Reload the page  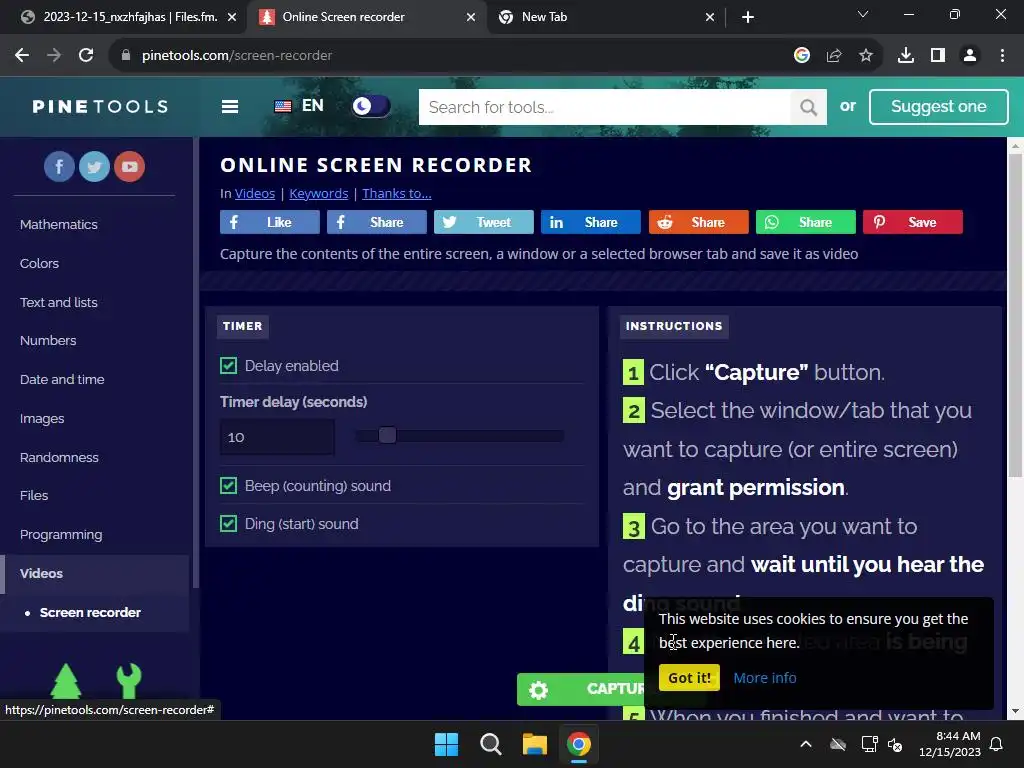tap(86, 56)
